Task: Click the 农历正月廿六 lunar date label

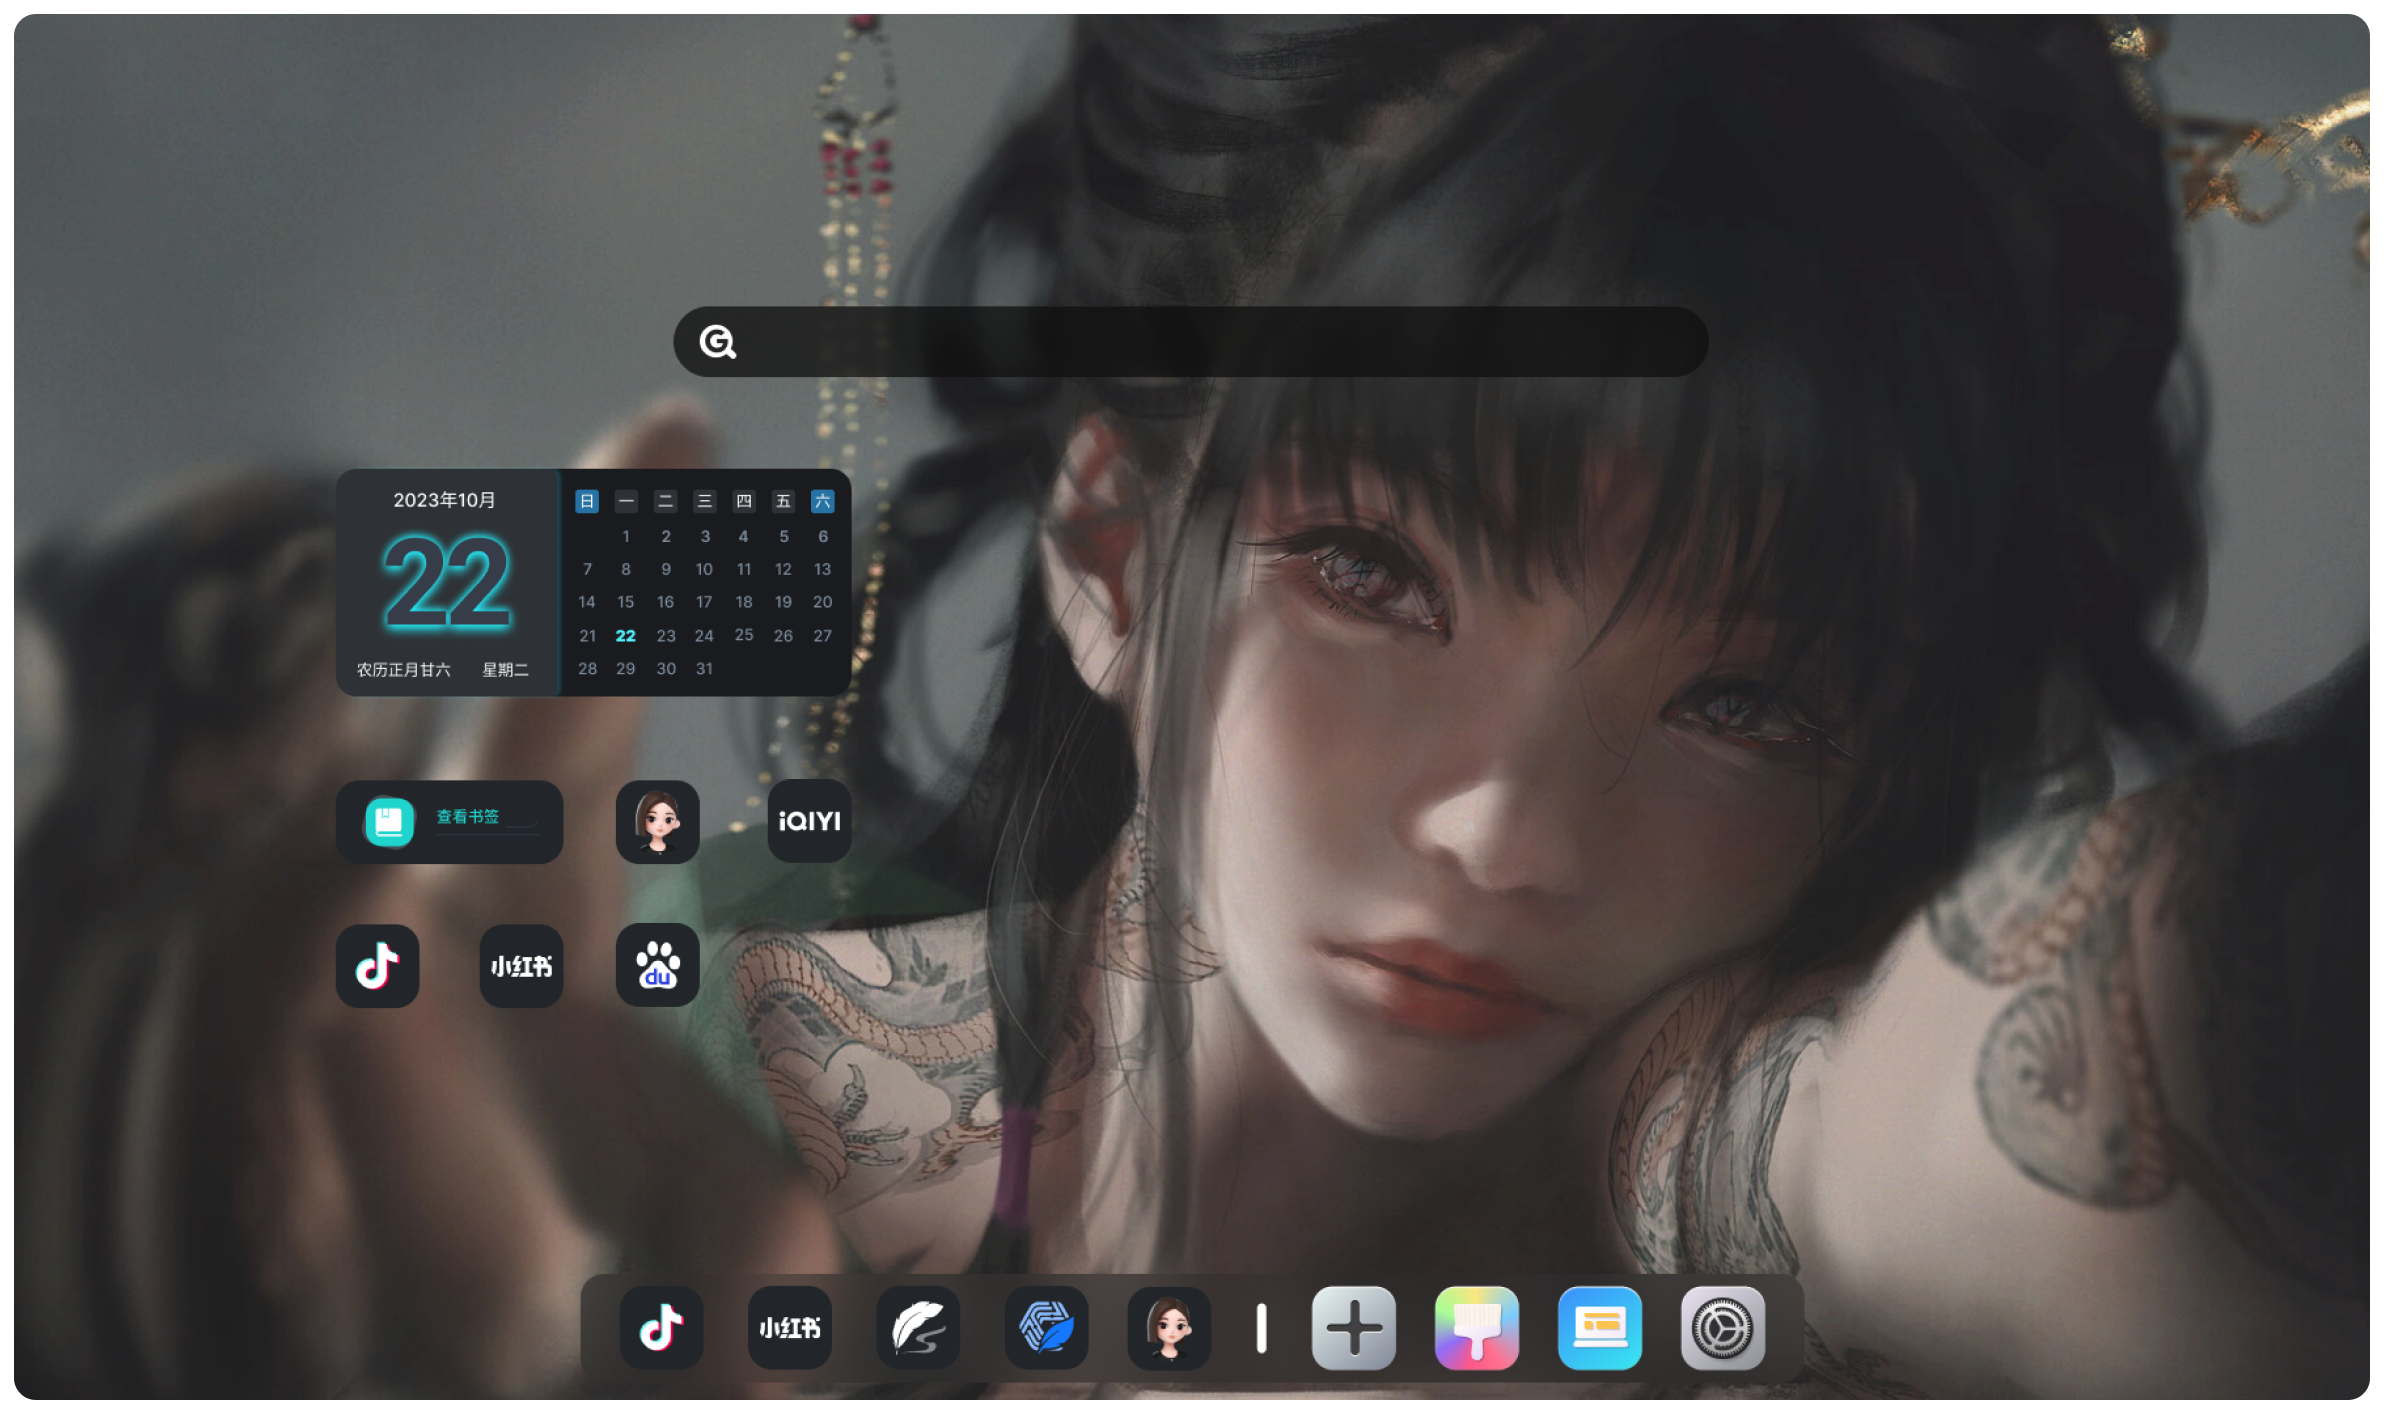Action: [x=404, y=670]
